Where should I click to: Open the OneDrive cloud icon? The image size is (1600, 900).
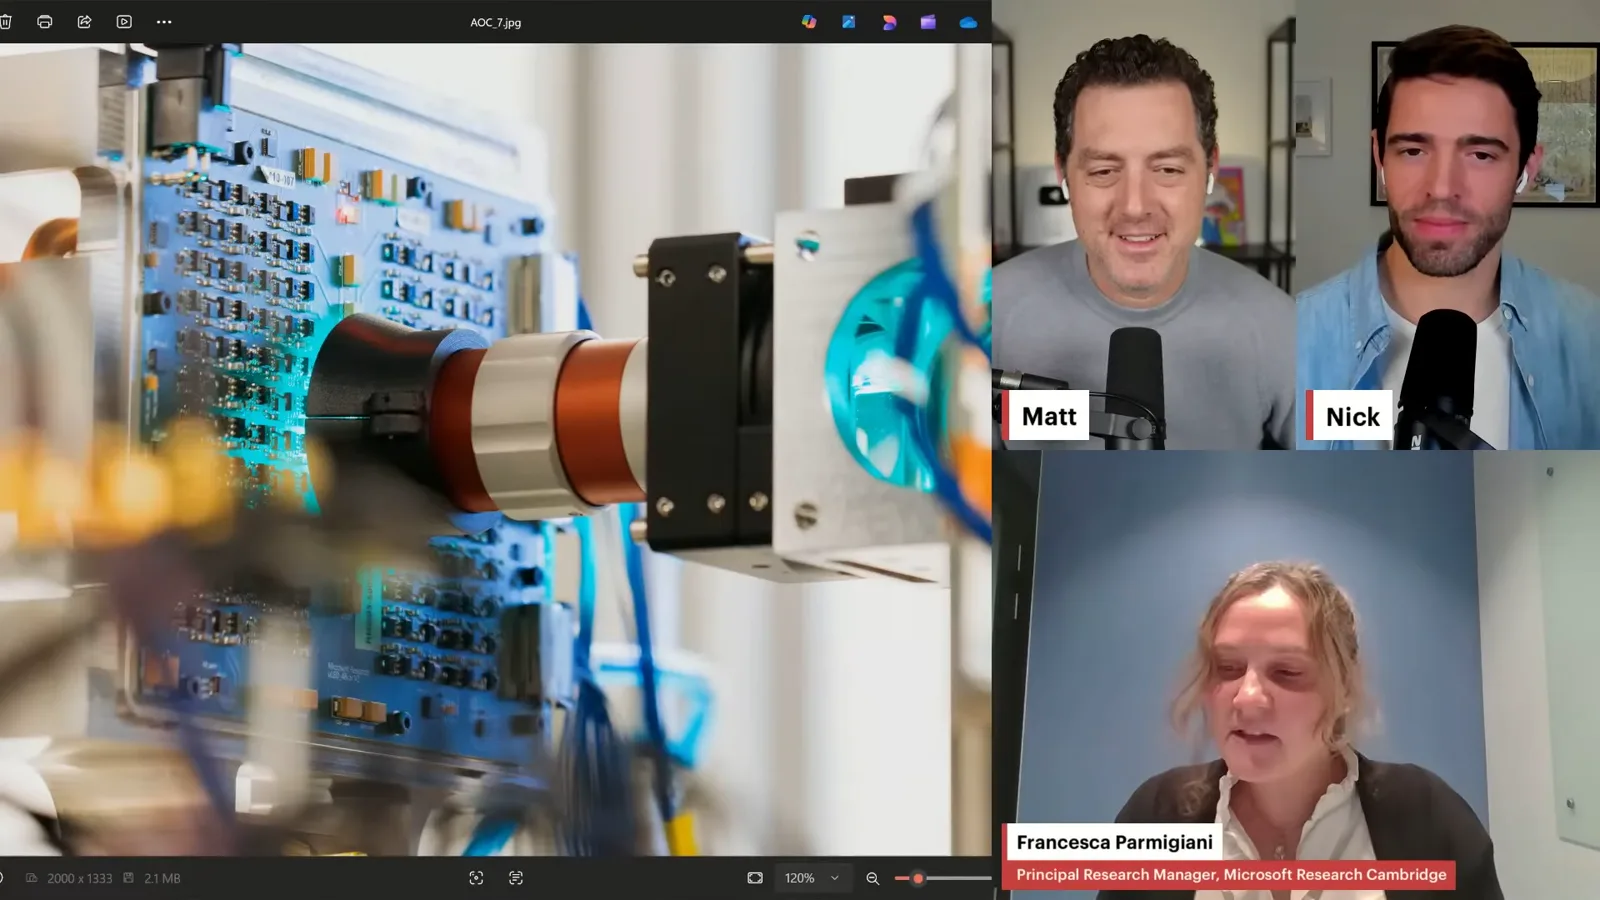pos(968,22)
